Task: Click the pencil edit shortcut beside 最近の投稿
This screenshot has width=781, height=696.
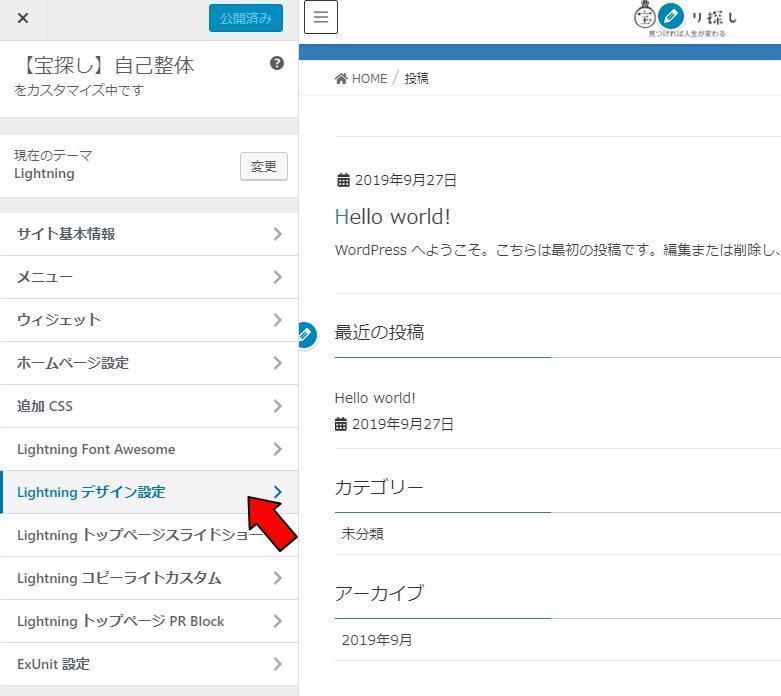Action: 305,334
